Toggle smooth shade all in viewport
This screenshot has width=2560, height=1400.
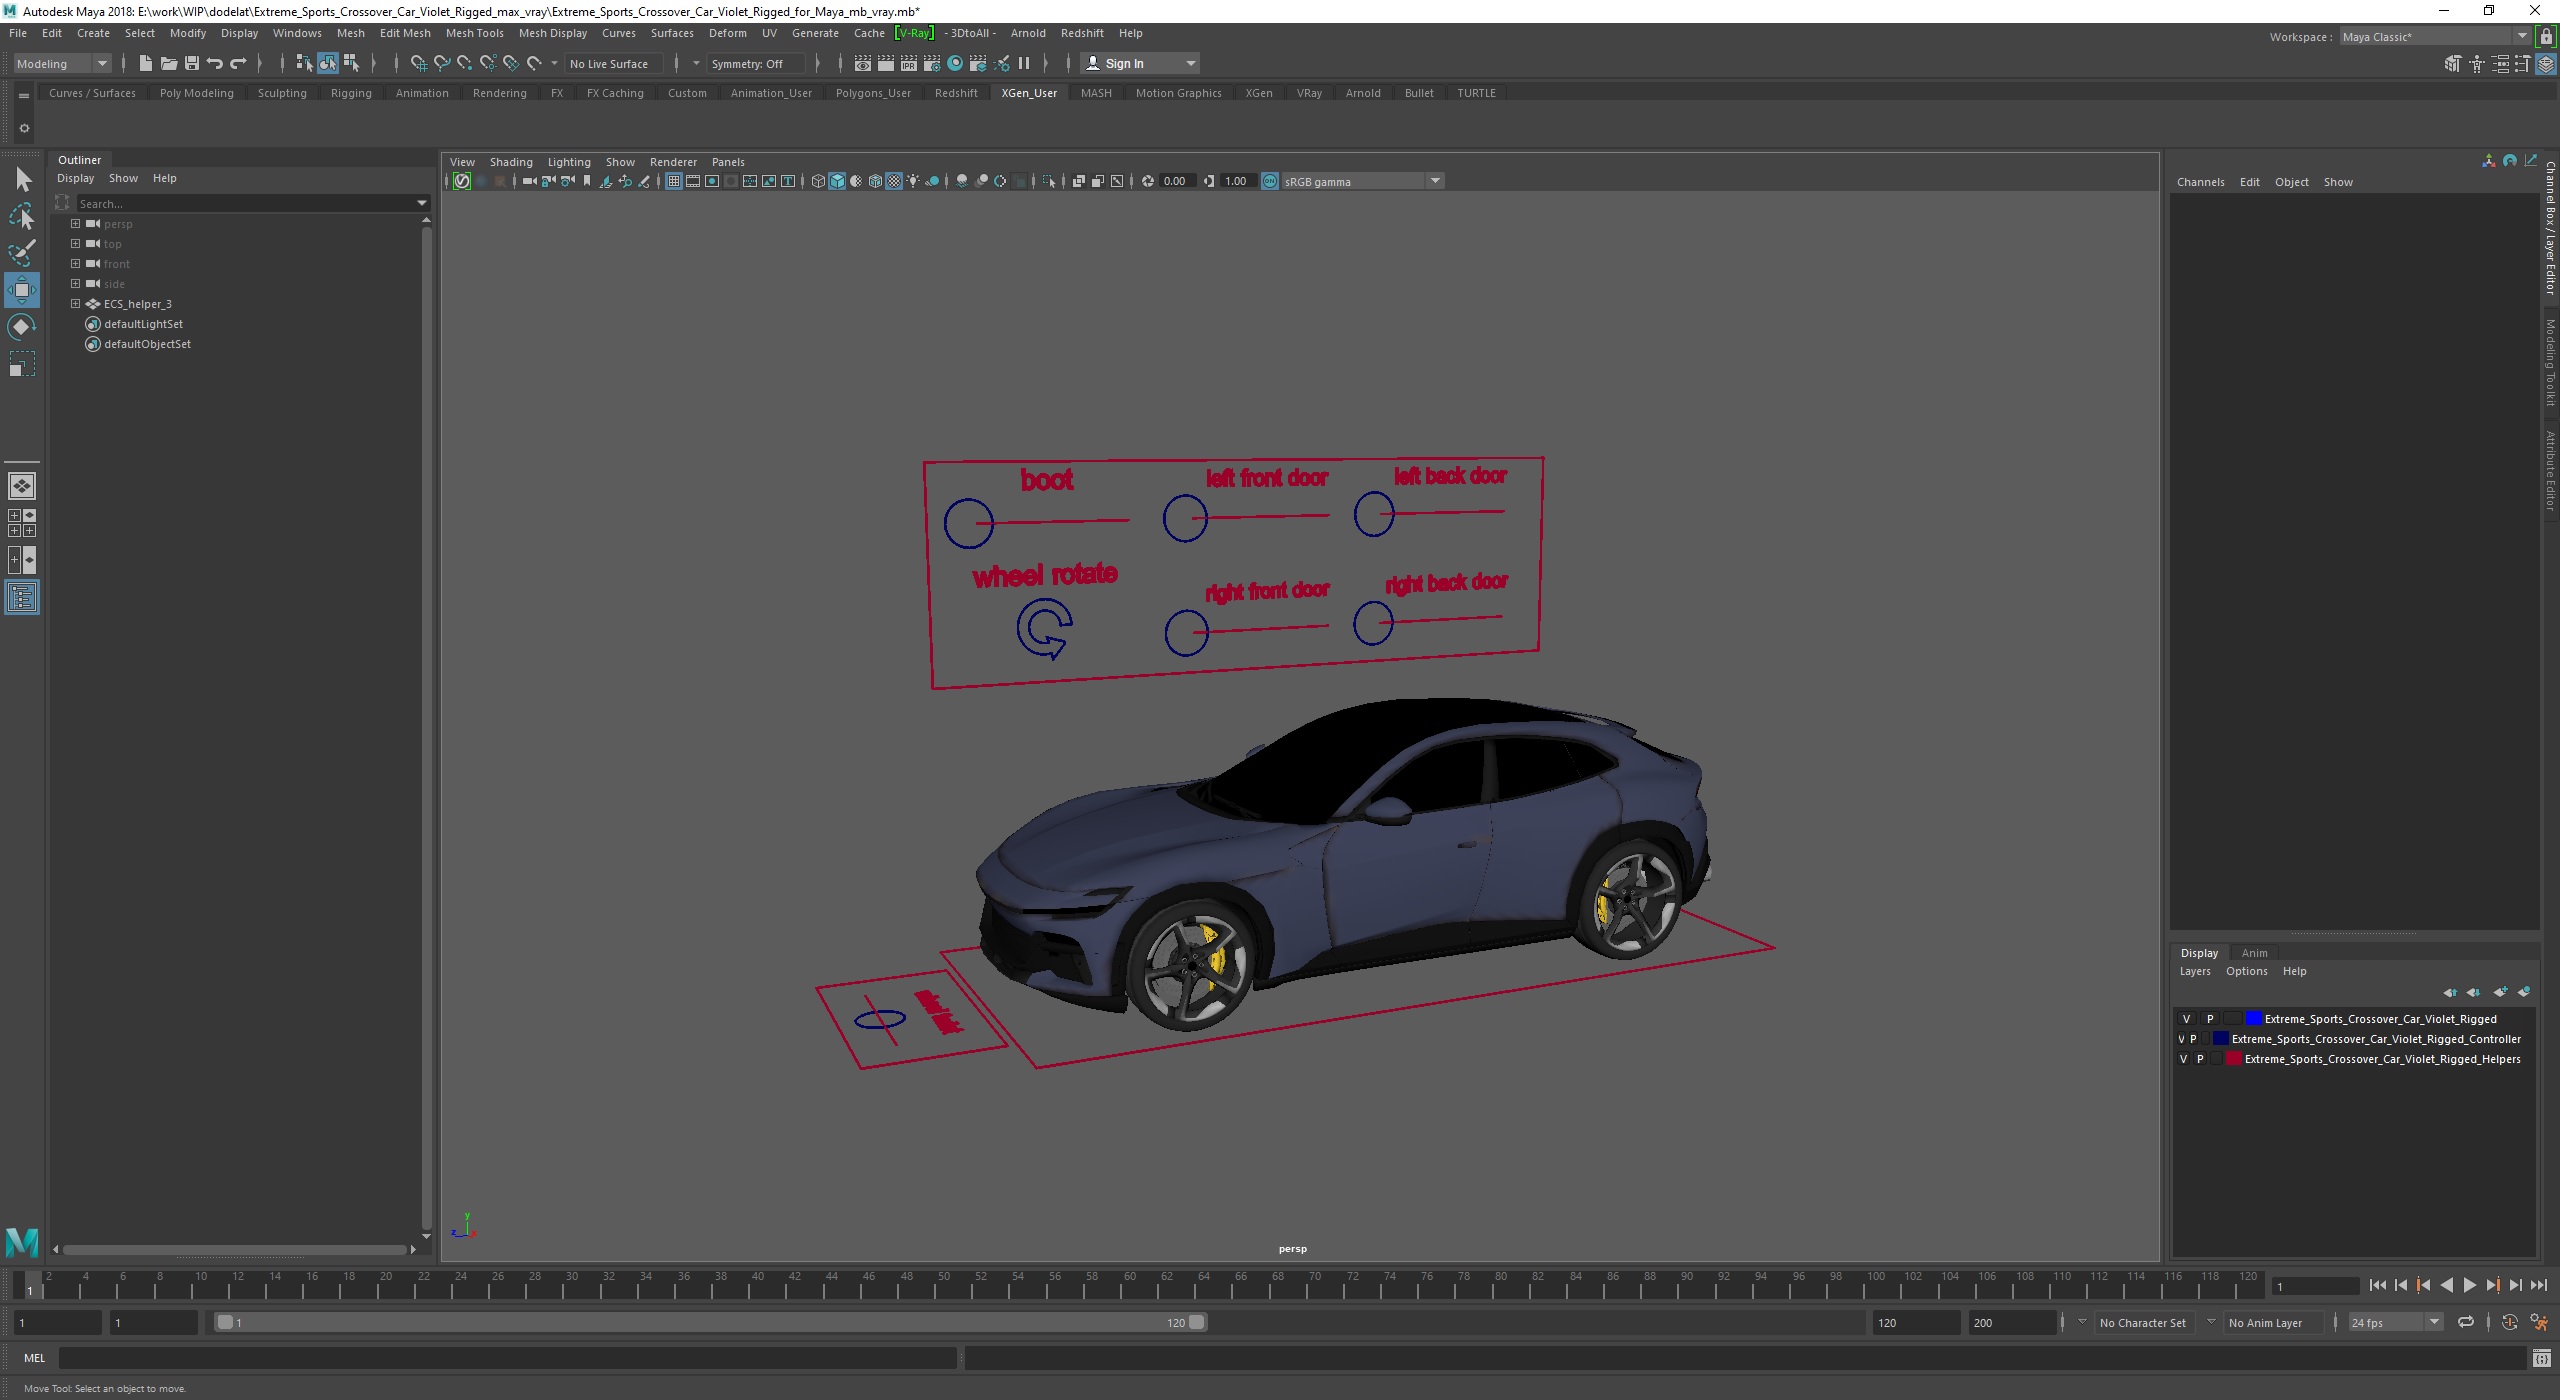(837, 181)
